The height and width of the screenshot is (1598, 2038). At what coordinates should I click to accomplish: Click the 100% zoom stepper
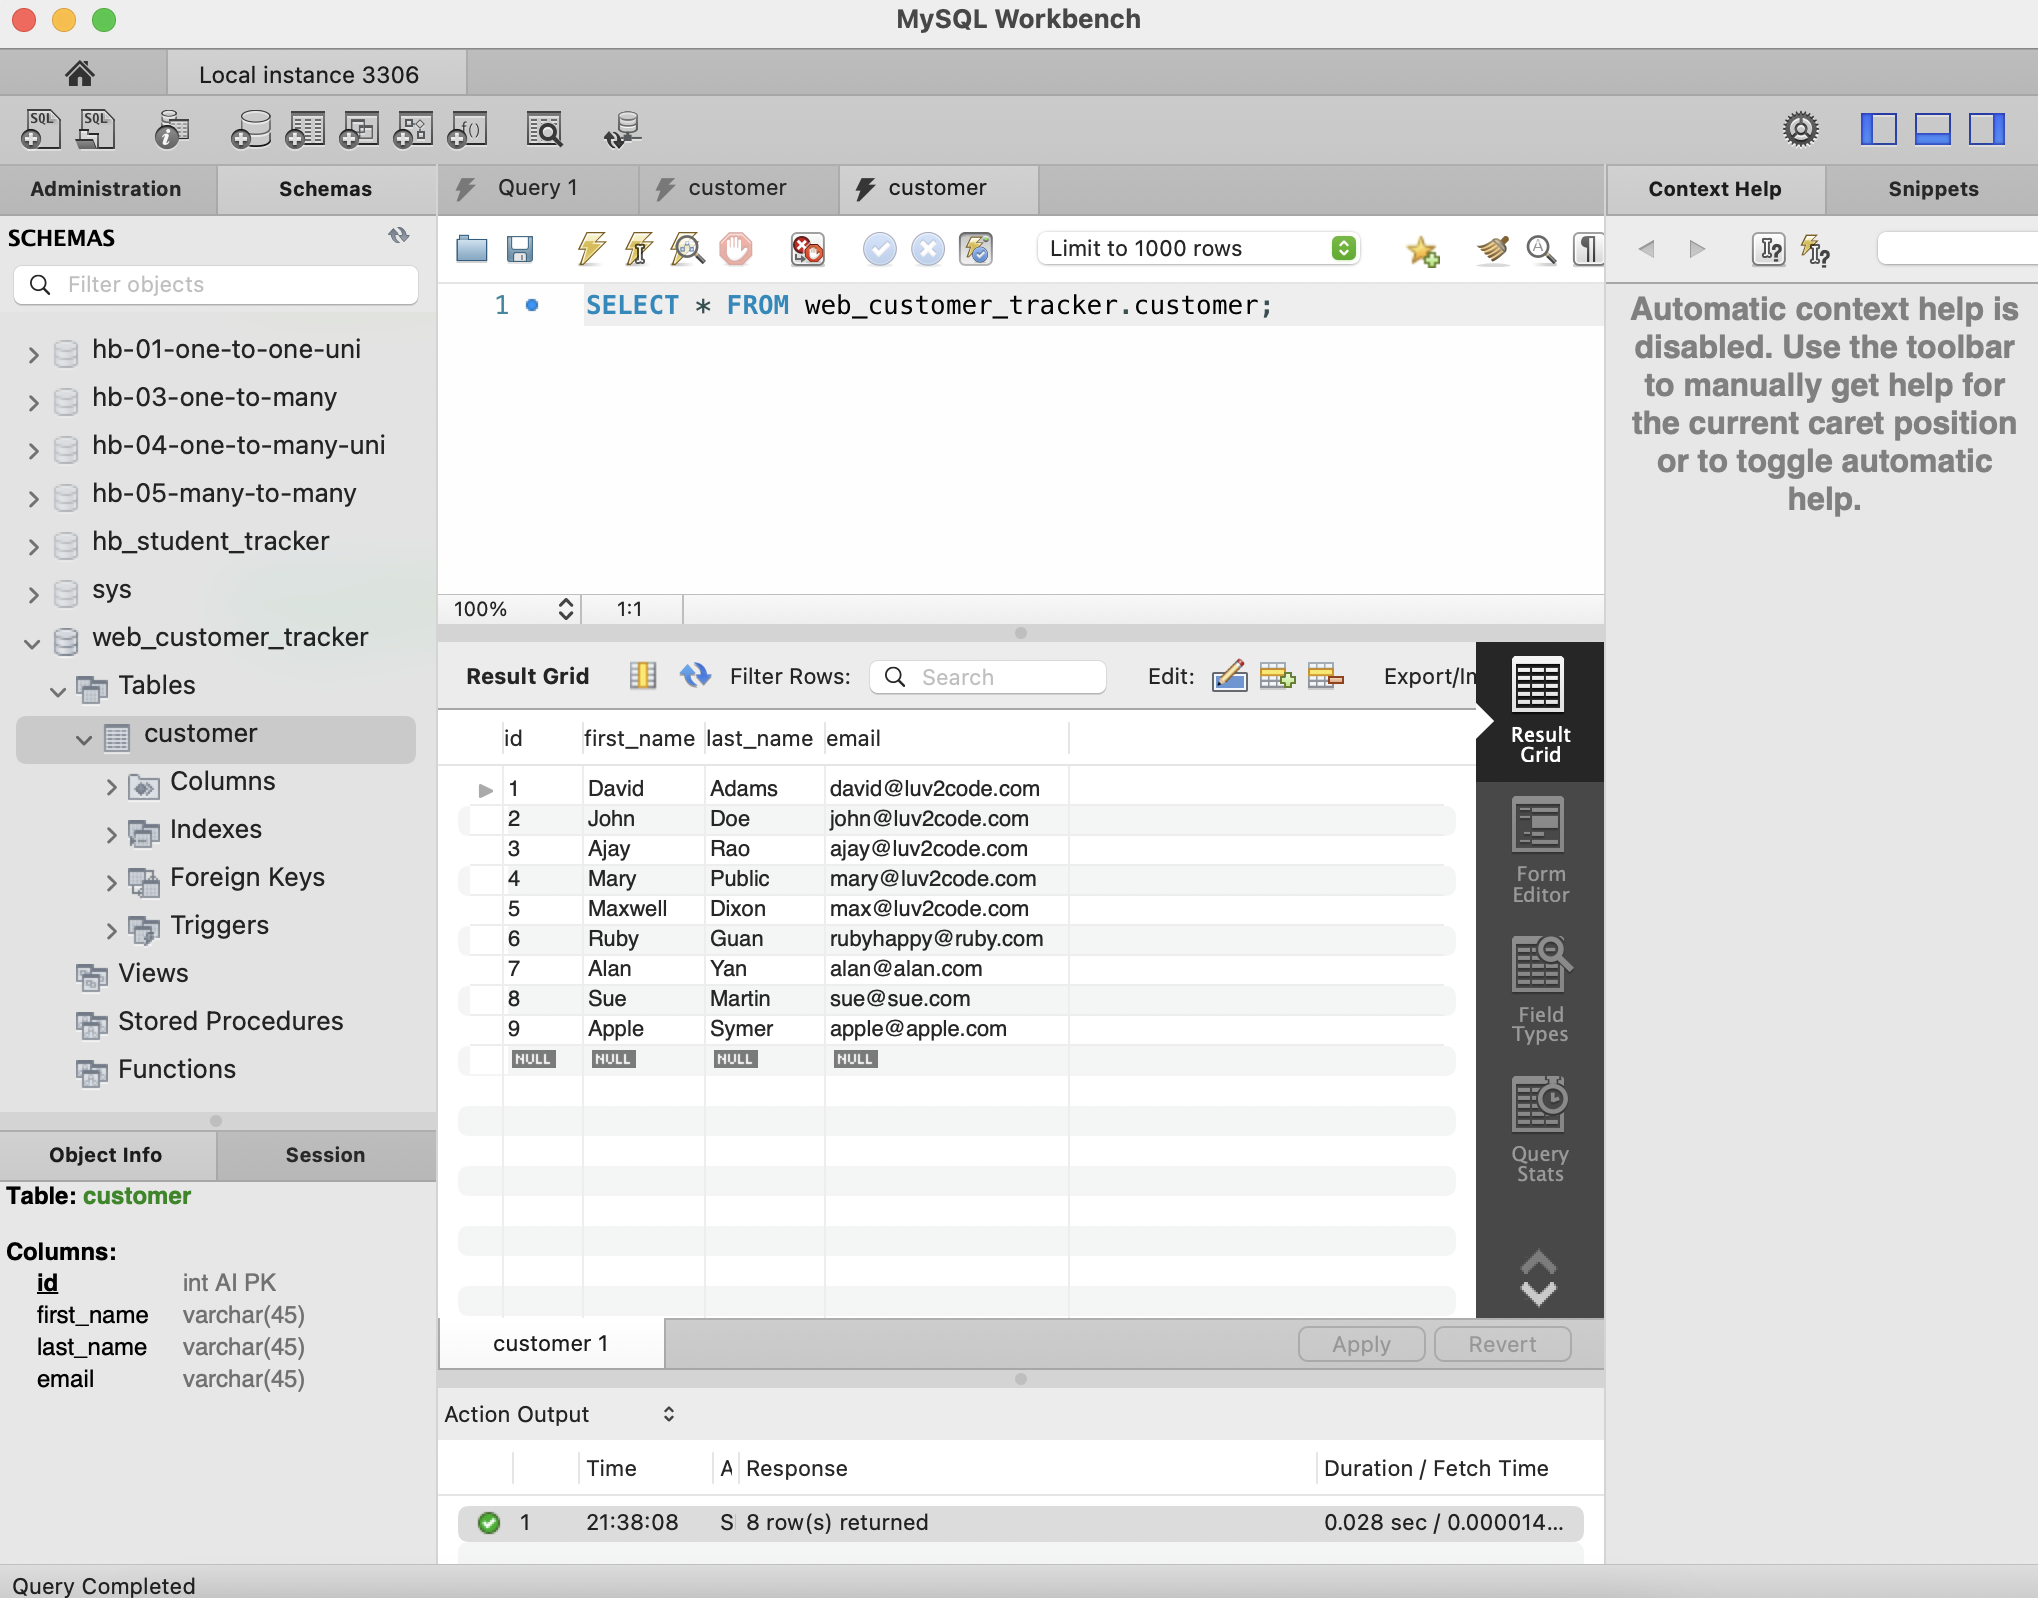point(566,609)
